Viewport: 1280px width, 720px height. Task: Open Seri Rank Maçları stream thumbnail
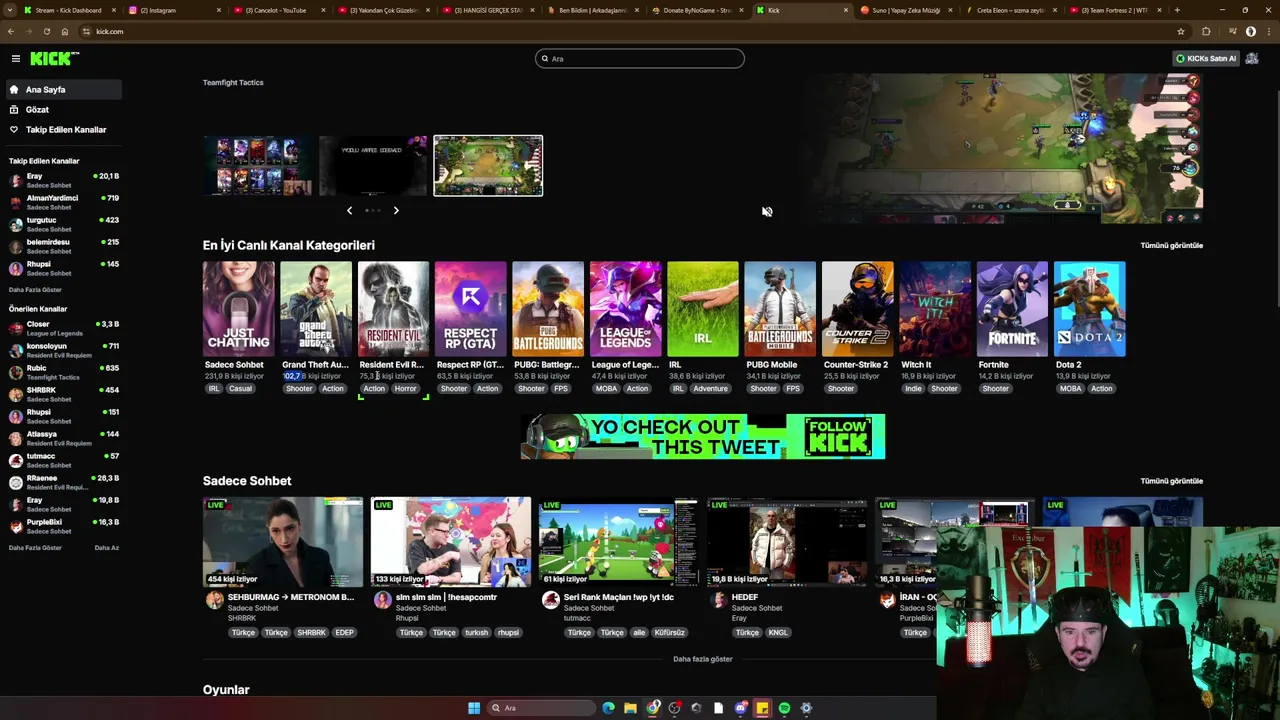pos(619,542)
